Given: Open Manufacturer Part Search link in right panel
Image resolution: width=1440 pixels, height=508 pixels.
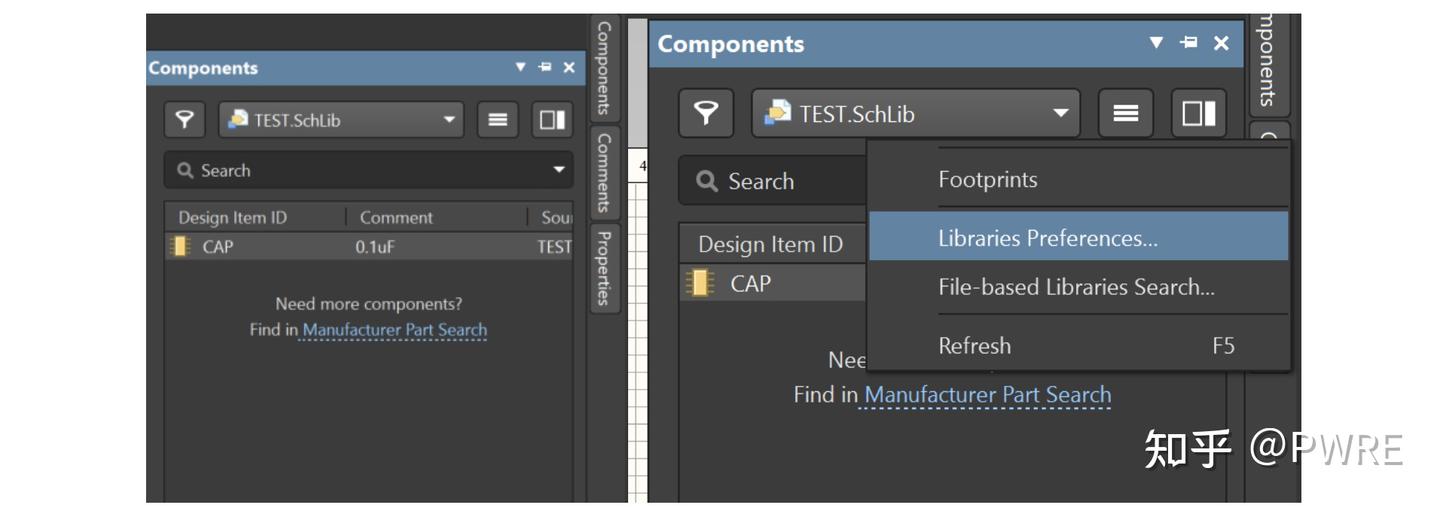Looking at the screenshot, I should tap(987, 395).
